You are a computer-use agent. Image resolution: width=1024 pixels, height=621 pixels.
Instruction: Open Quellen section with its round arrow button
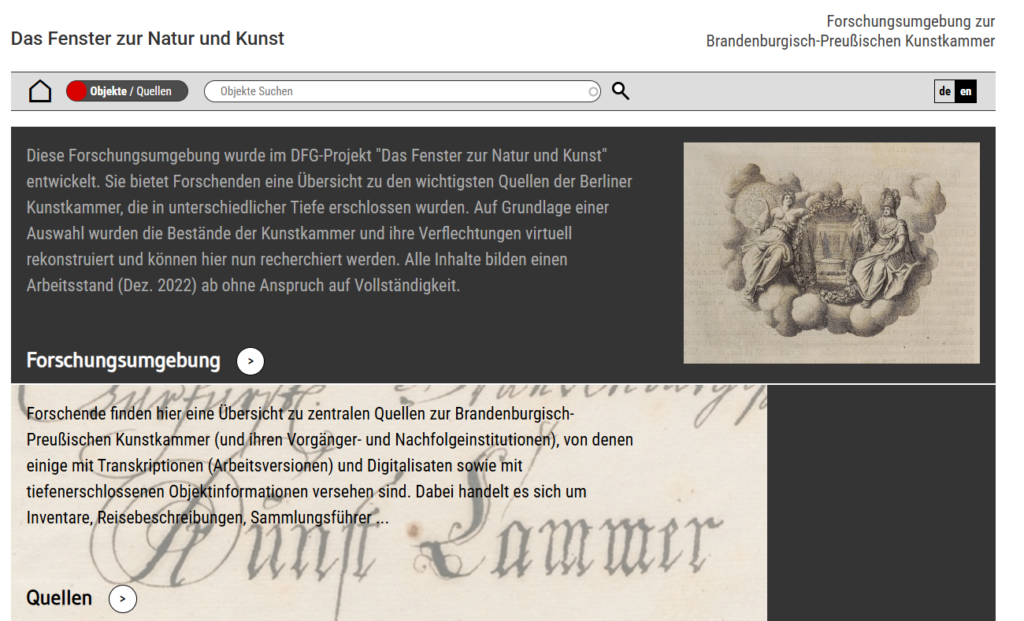click(x=122, y=599)
